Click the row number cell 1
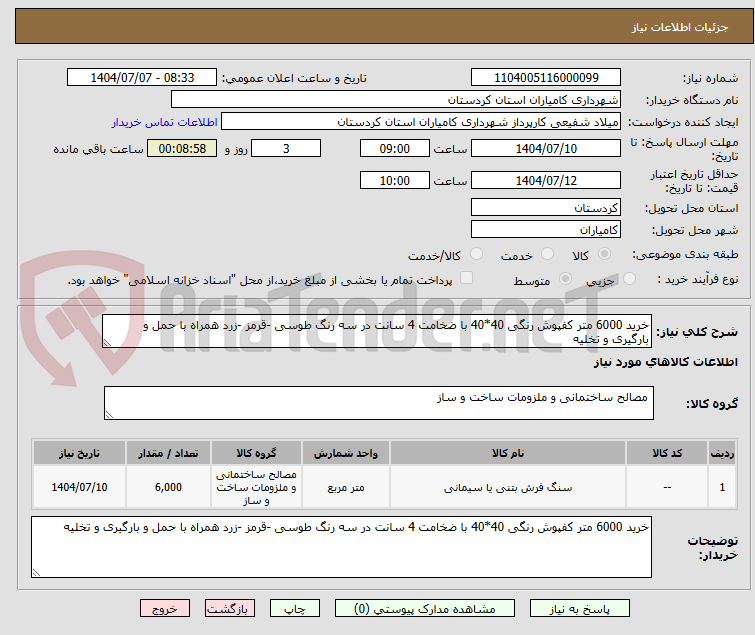 click(x=722, y=487)
